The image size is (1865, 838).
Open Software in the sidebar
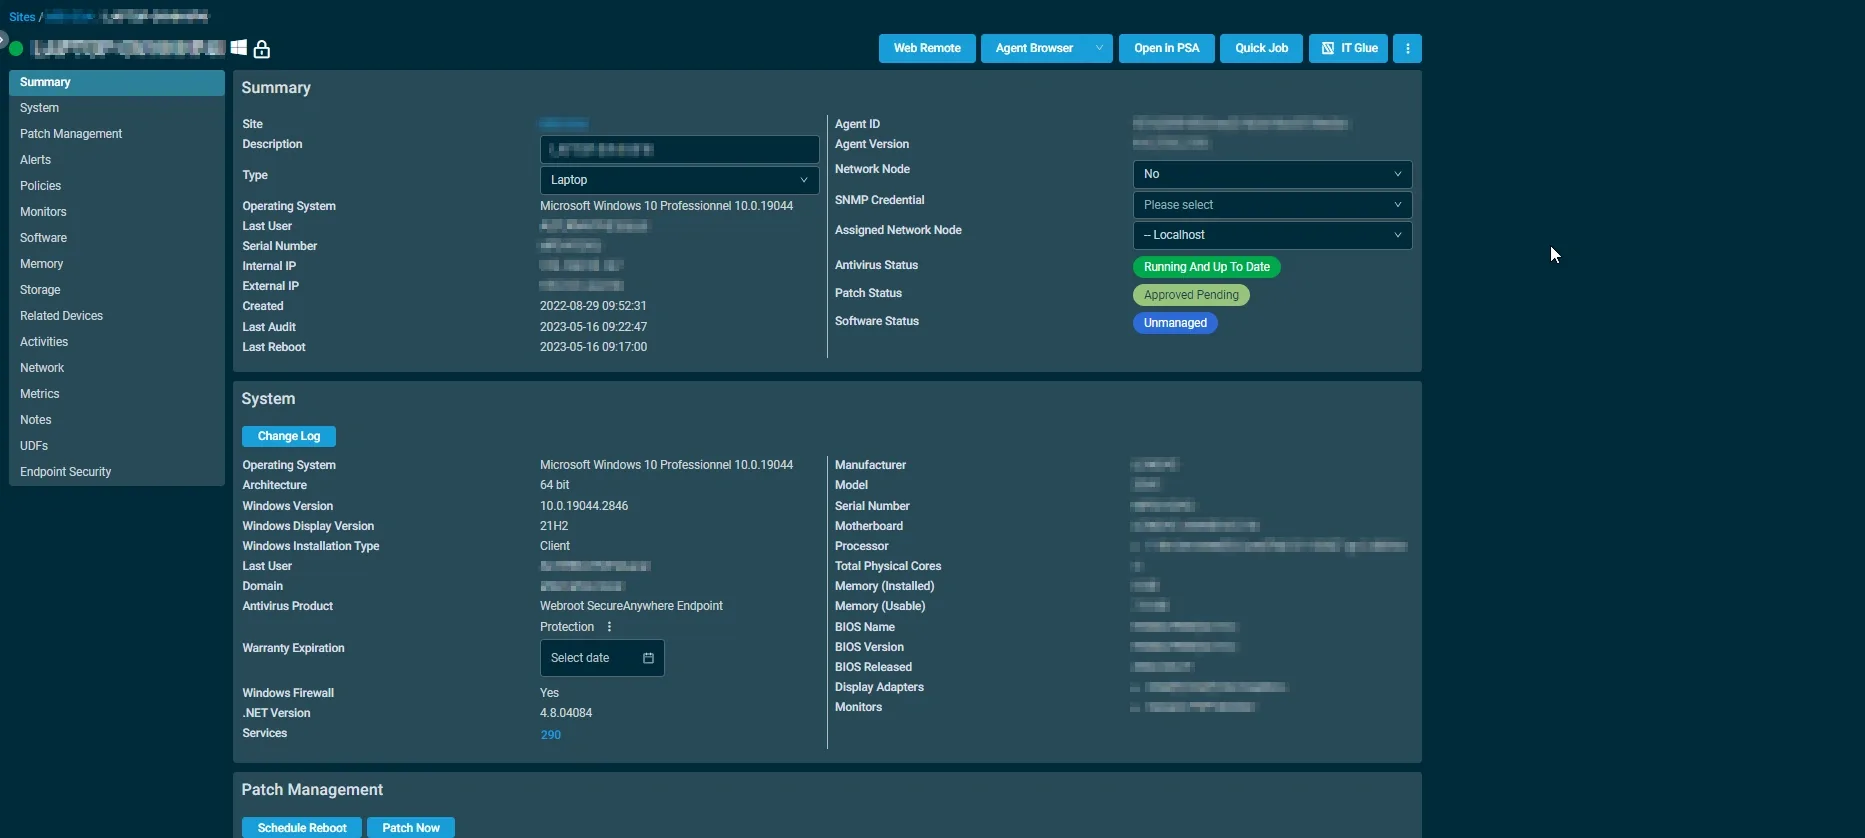pyautogui.click(x=117, y=238)
